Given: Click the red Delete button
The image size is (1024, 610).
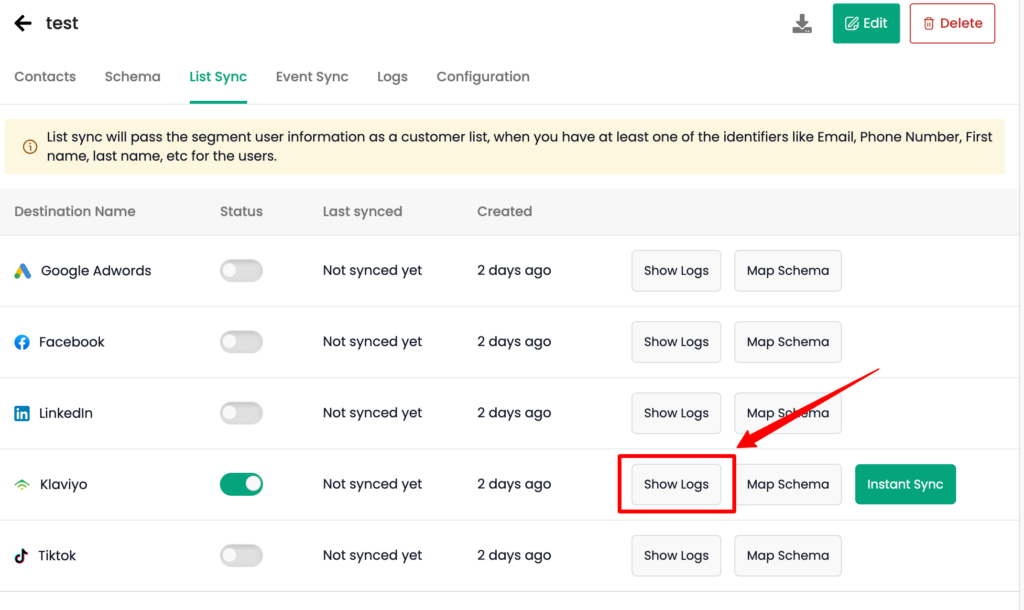Looking at the screenshot, I should tap(952, 24).
